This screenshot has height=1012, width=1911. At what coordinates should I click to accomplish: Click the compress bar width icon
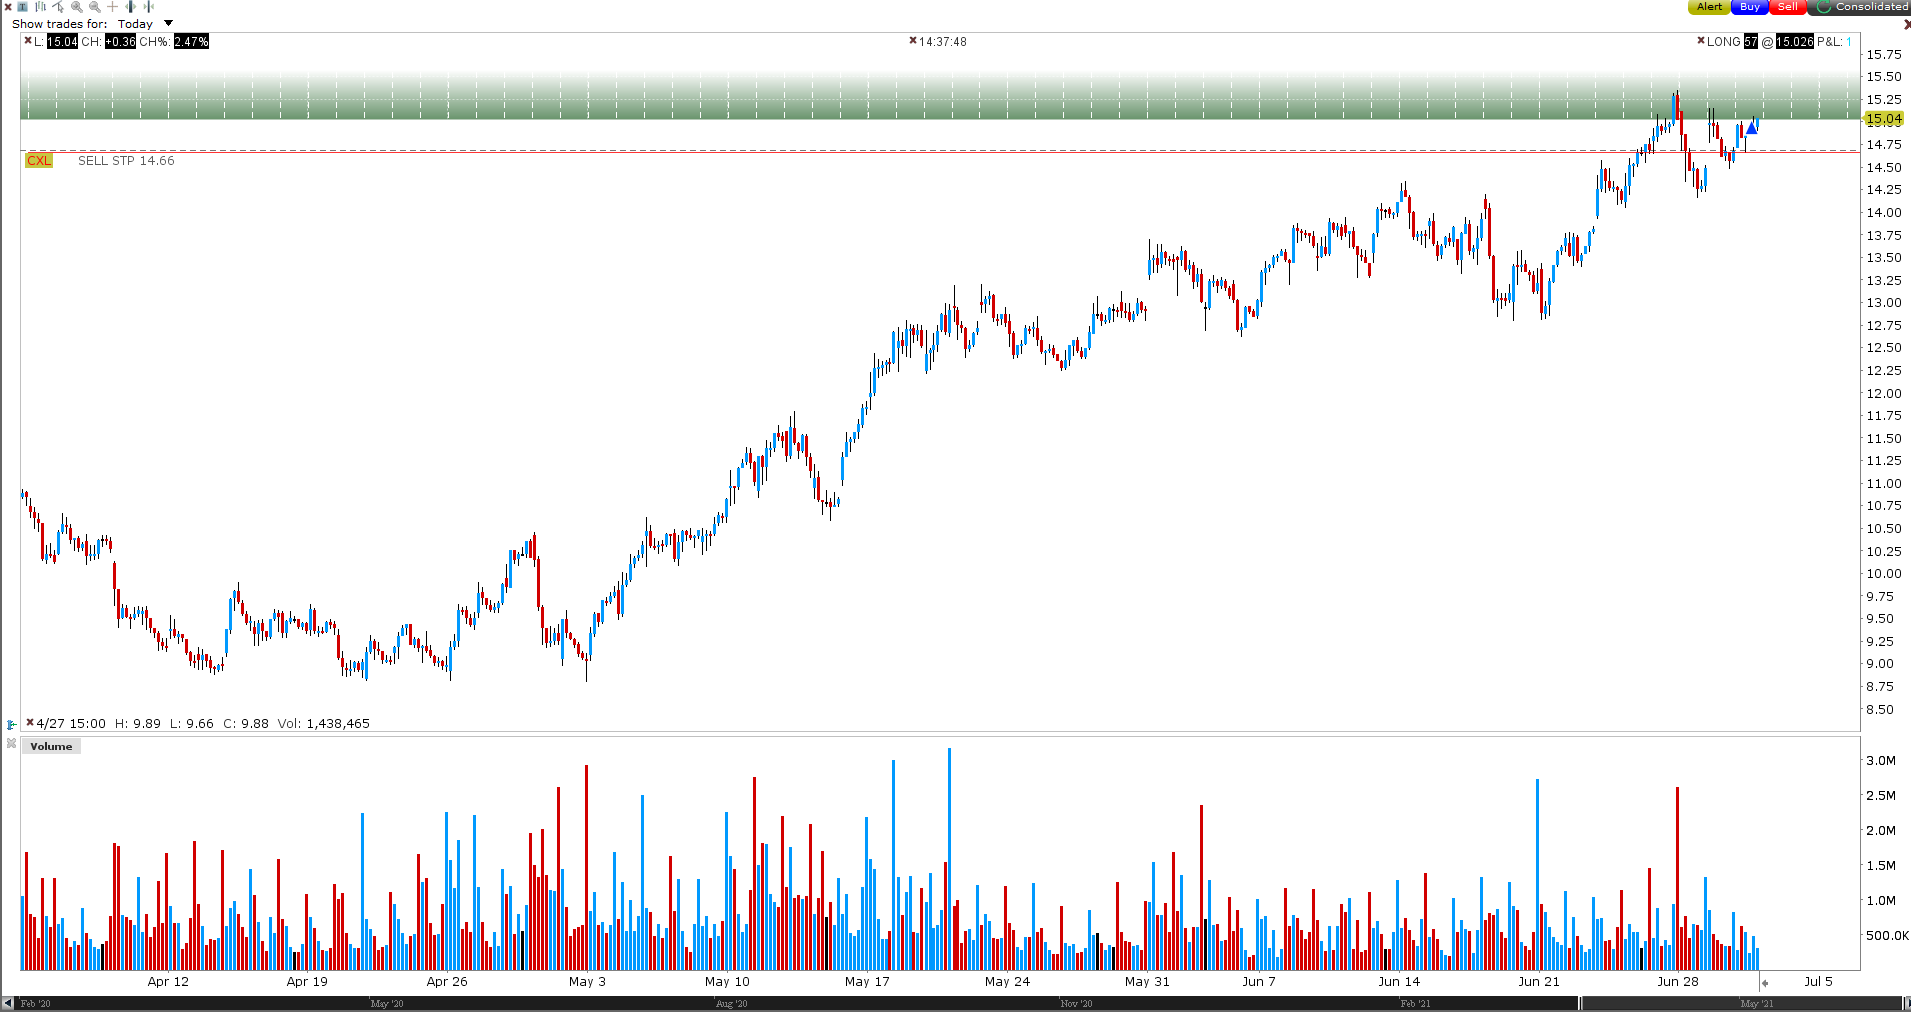[x=148, y=6]
